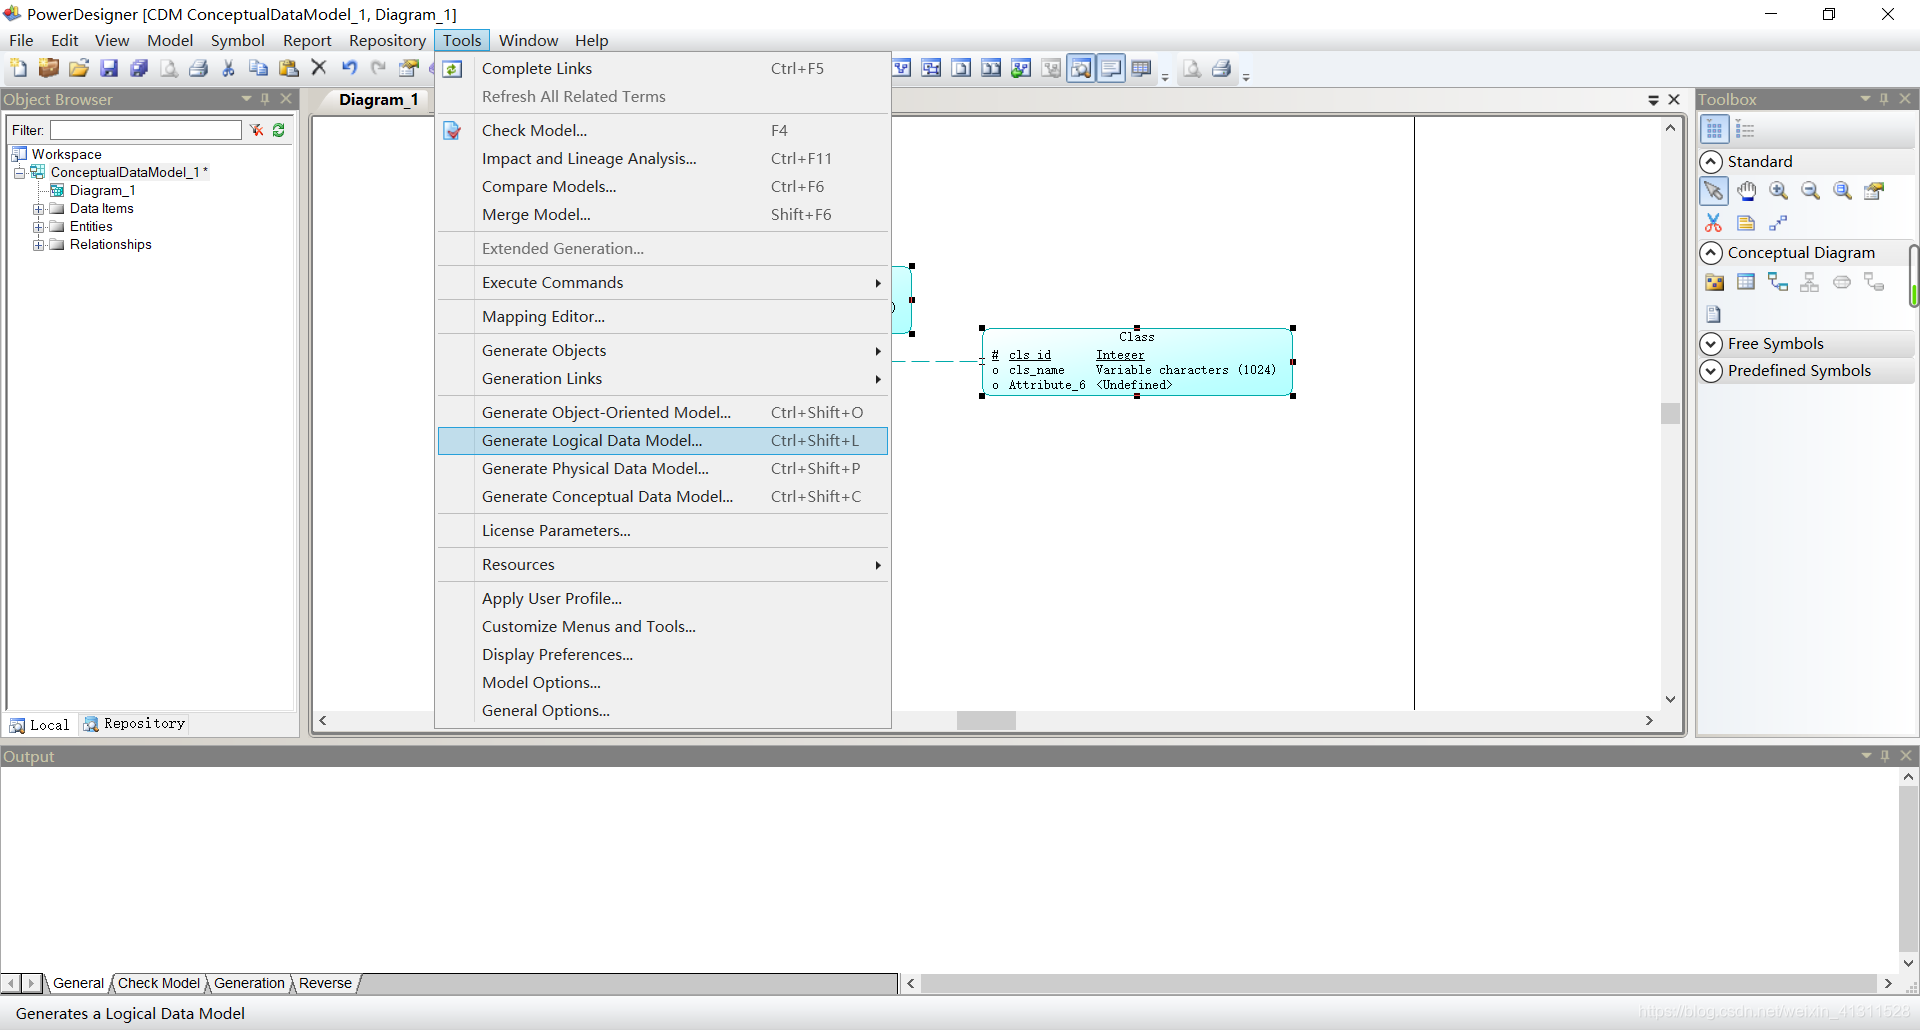Click the Delete X toolbar icon
Screen dimensions: 1920x1030
[318, 68]
